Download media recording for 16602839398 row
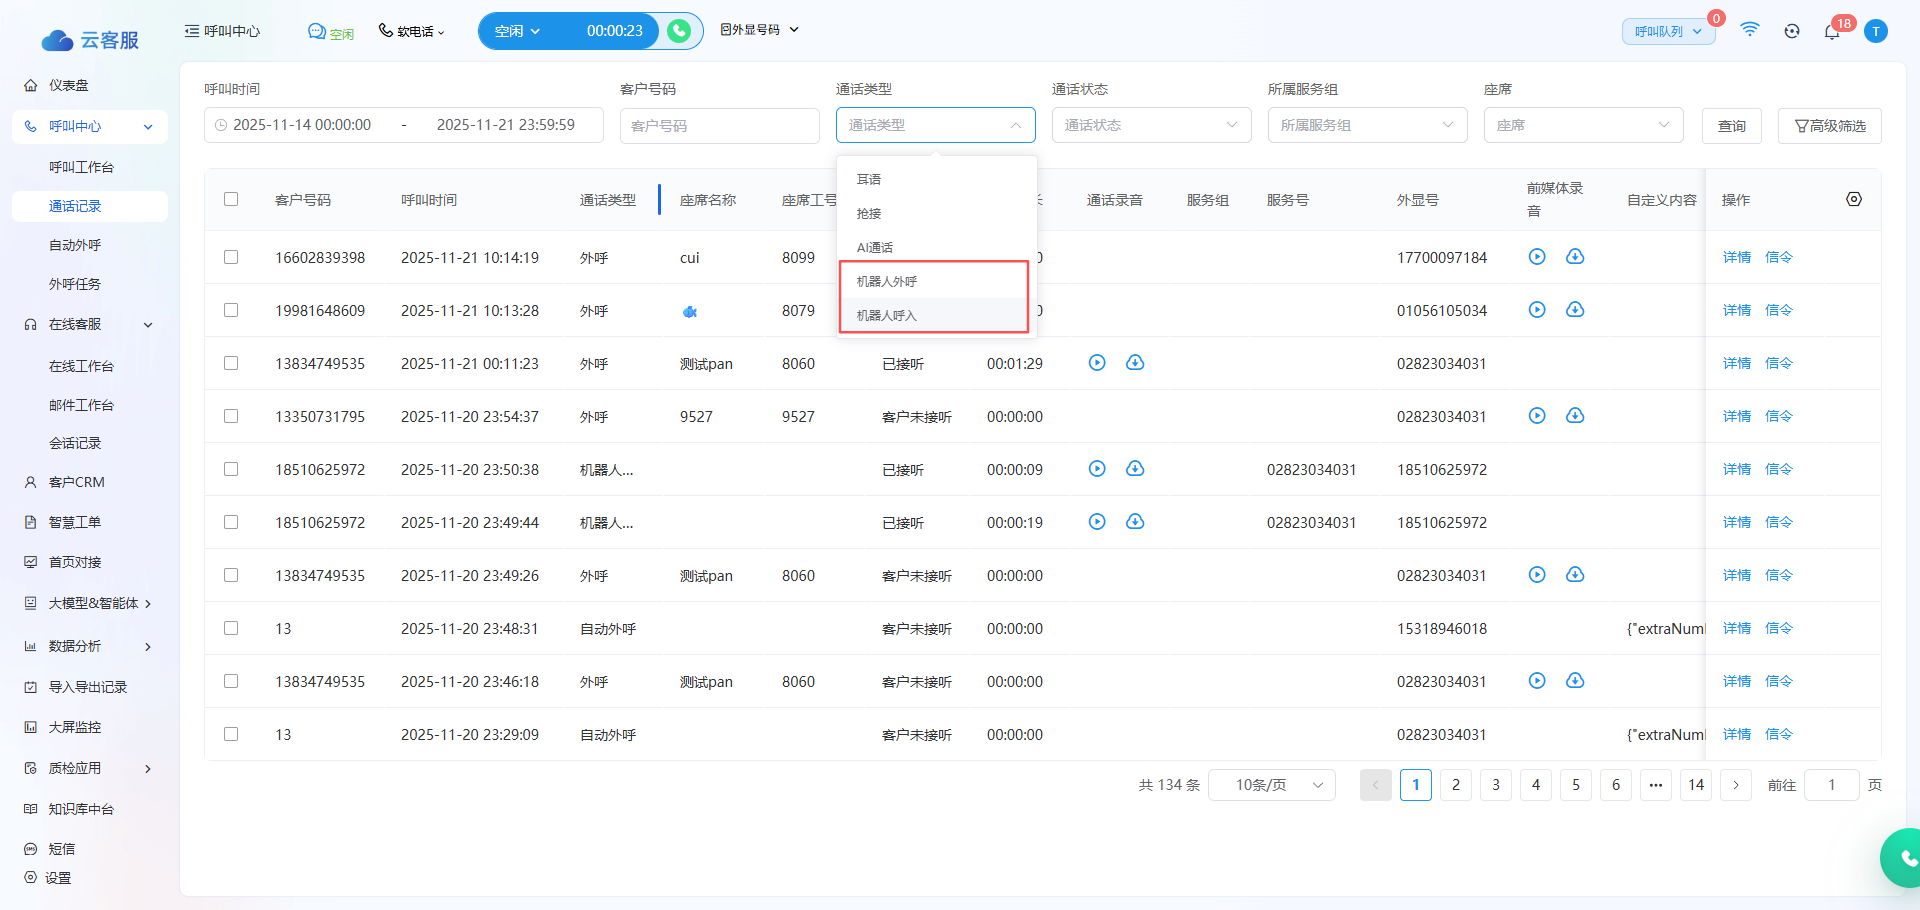Image resolution: width=1920 pixels, height=910 pixels. [1575, 257]
